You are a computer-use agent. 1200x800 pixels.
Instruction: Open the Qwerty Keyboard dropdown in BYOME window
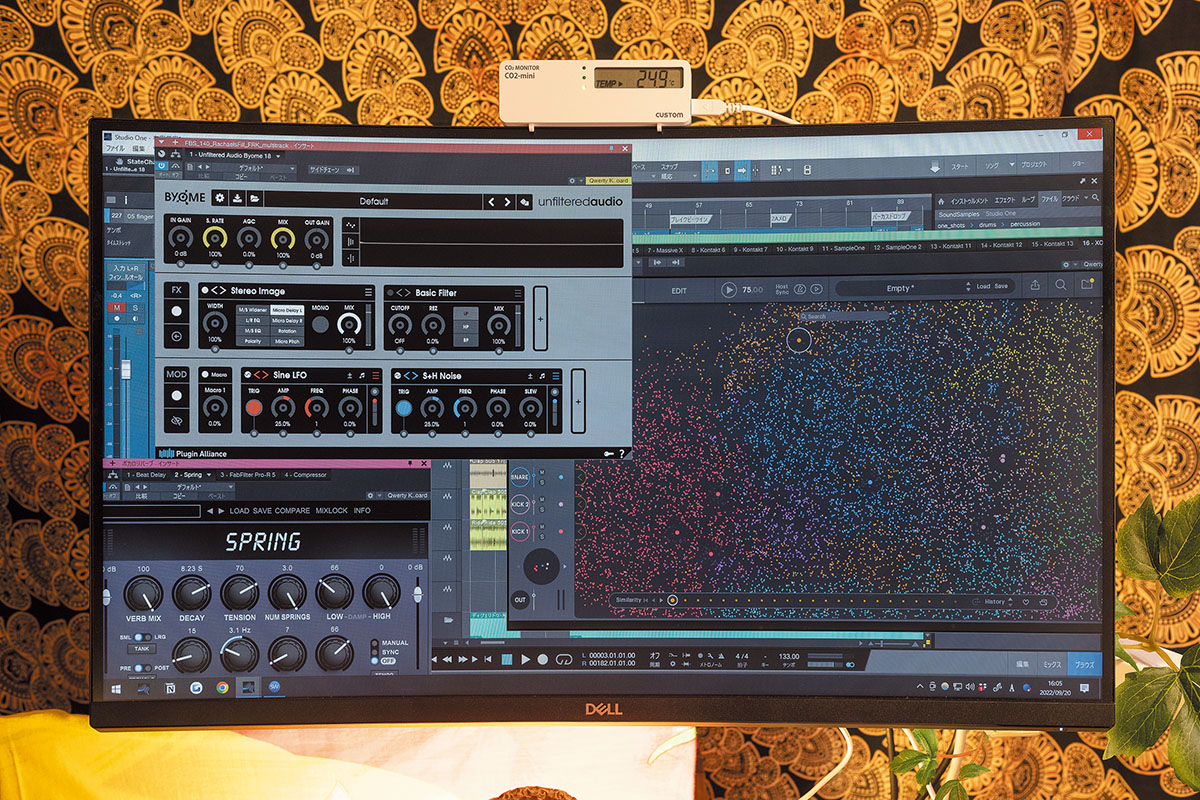607,180
